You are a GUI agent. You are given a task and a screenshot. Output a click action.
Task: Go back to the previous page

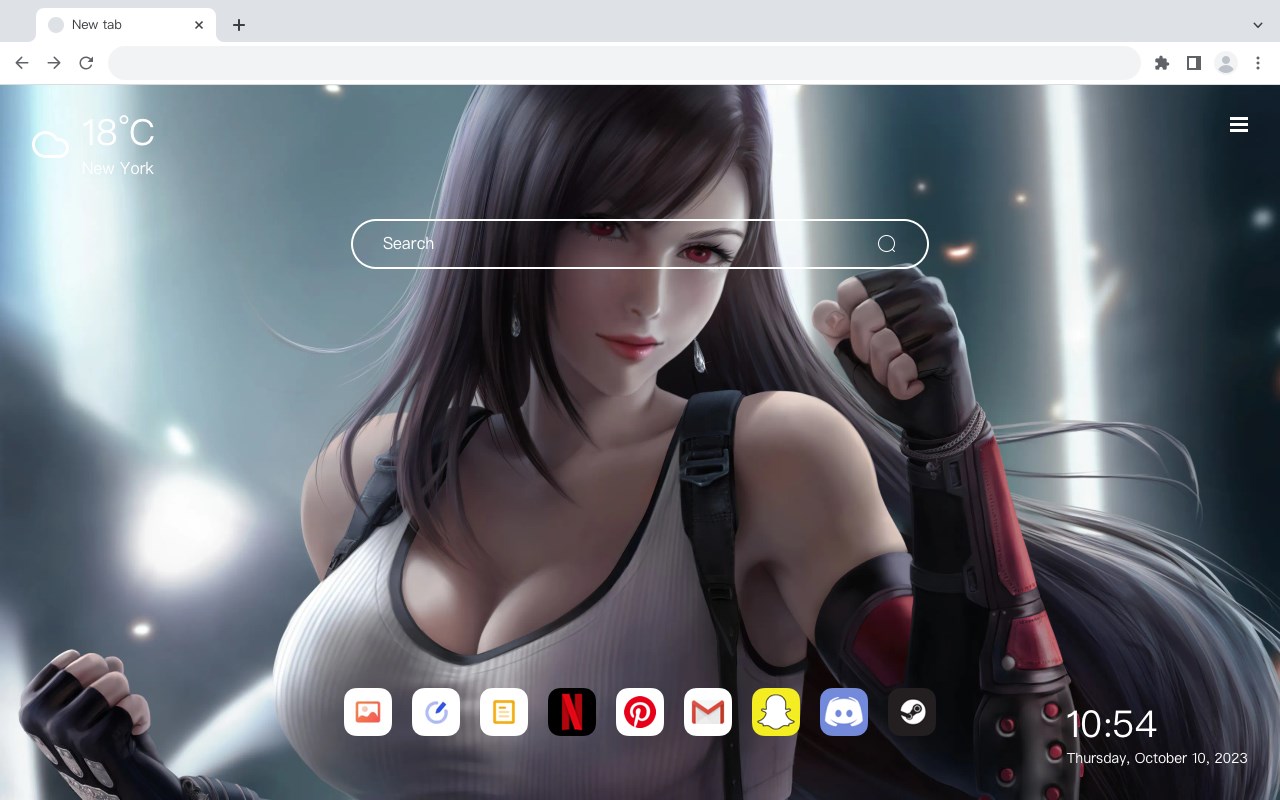tap(22, 63)
